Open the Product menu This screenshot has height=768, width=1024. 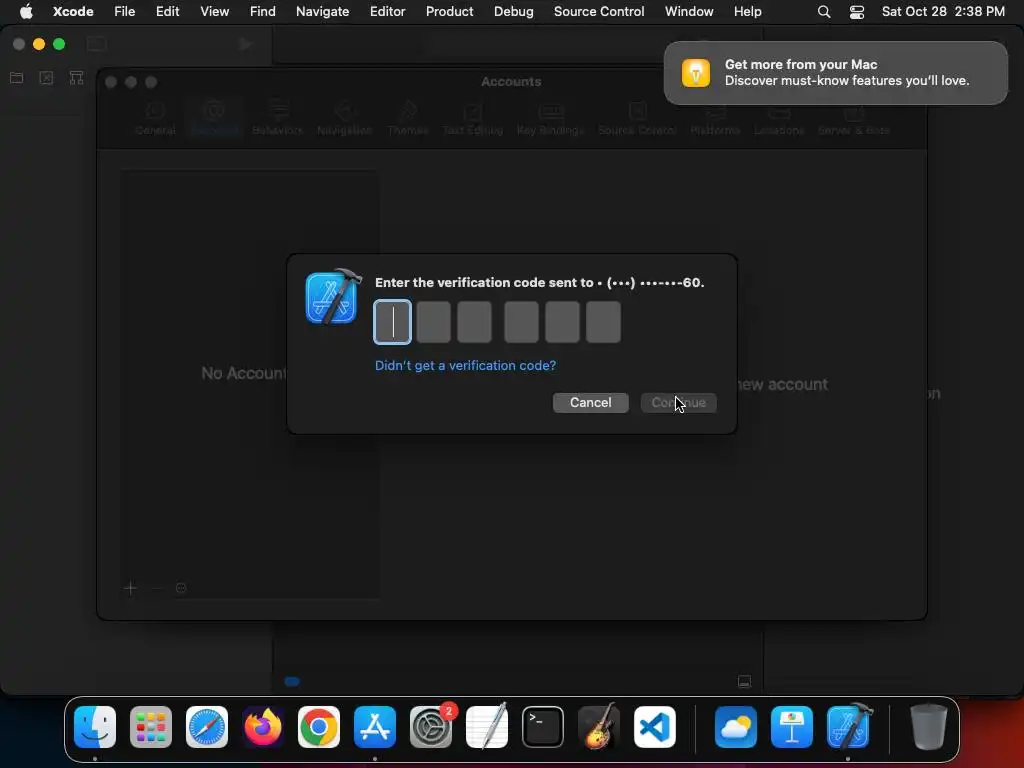point(449,11)
